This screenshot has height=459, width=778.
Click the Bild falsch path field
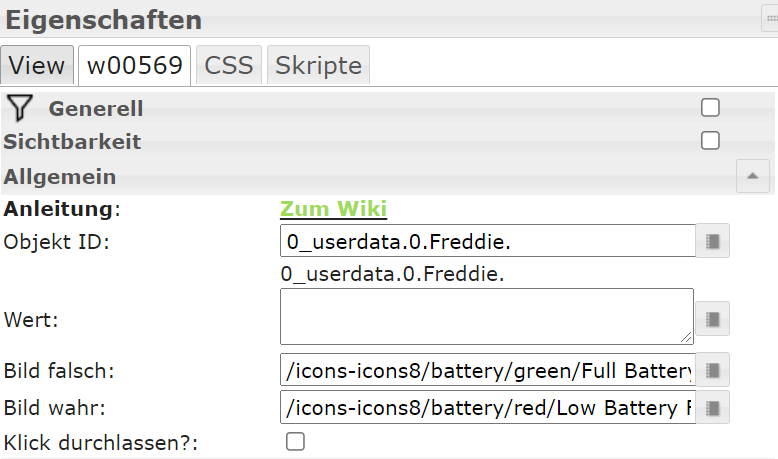pyautogui.click(x=487, y=371)
